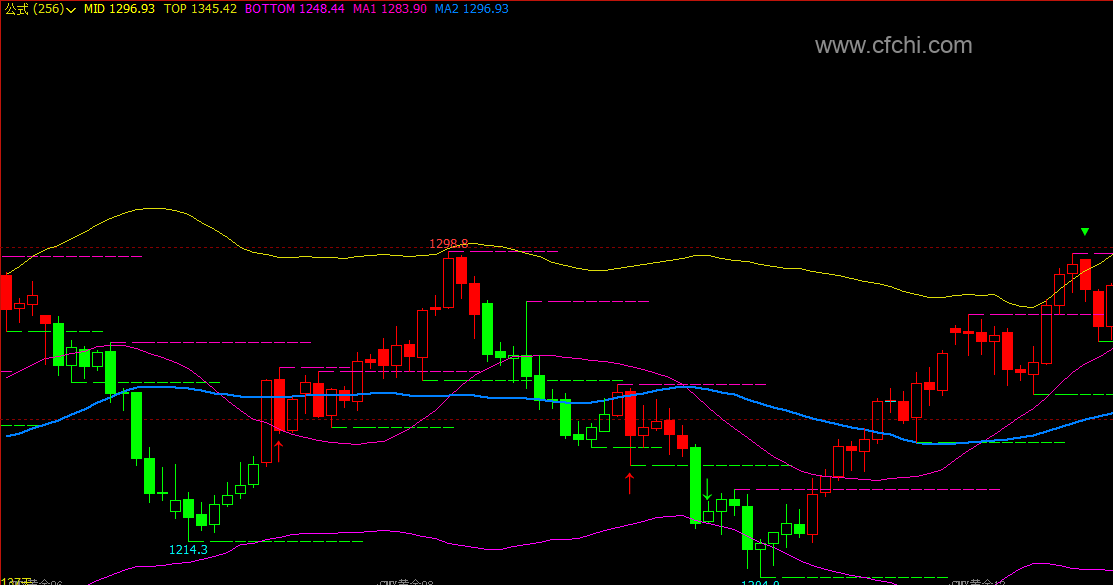Viewport: 1113px width, 585px height.
Task: Click the green down-triangle marker above the chart
Action: tap(1085, 231)
